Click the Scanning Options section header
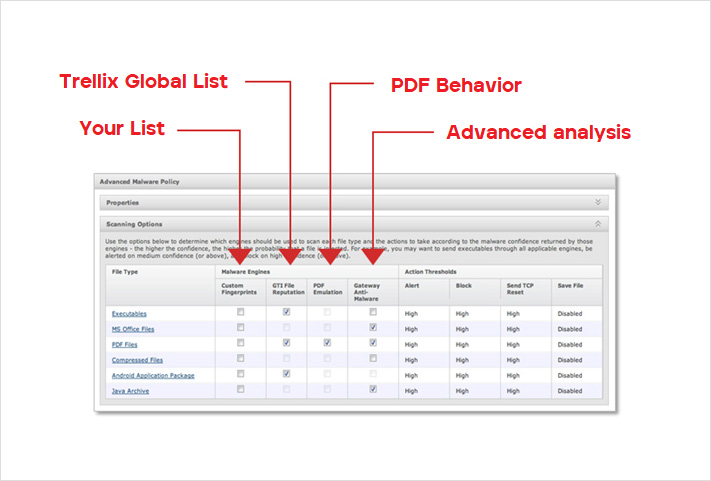711x481 pixels. (354, 224)
